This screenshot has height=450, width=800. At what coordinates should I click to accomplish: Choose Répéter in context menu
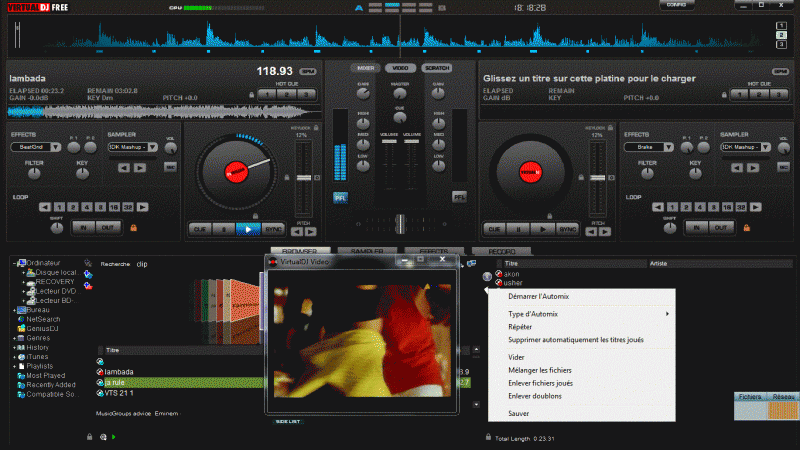click(582, 327)
